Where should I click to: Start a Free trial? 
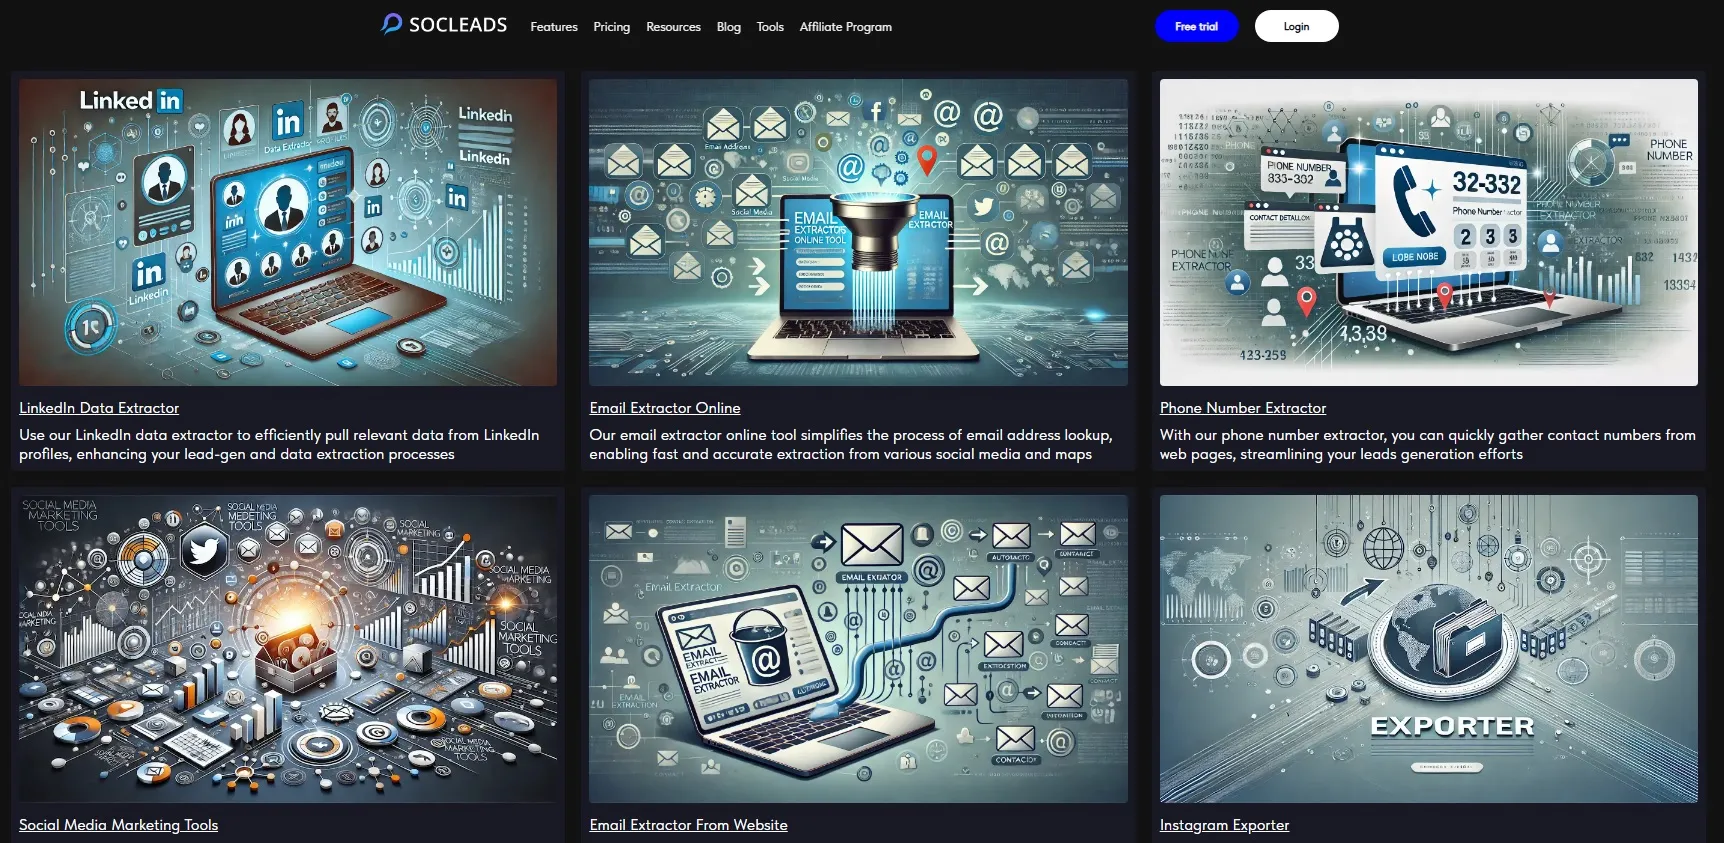coord(1196,26)
